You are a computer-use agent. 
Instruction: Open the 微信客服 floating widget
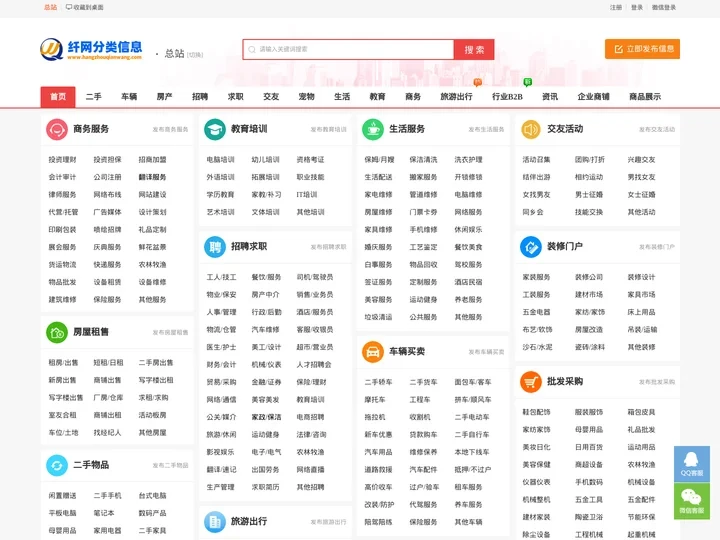[692, 501]
